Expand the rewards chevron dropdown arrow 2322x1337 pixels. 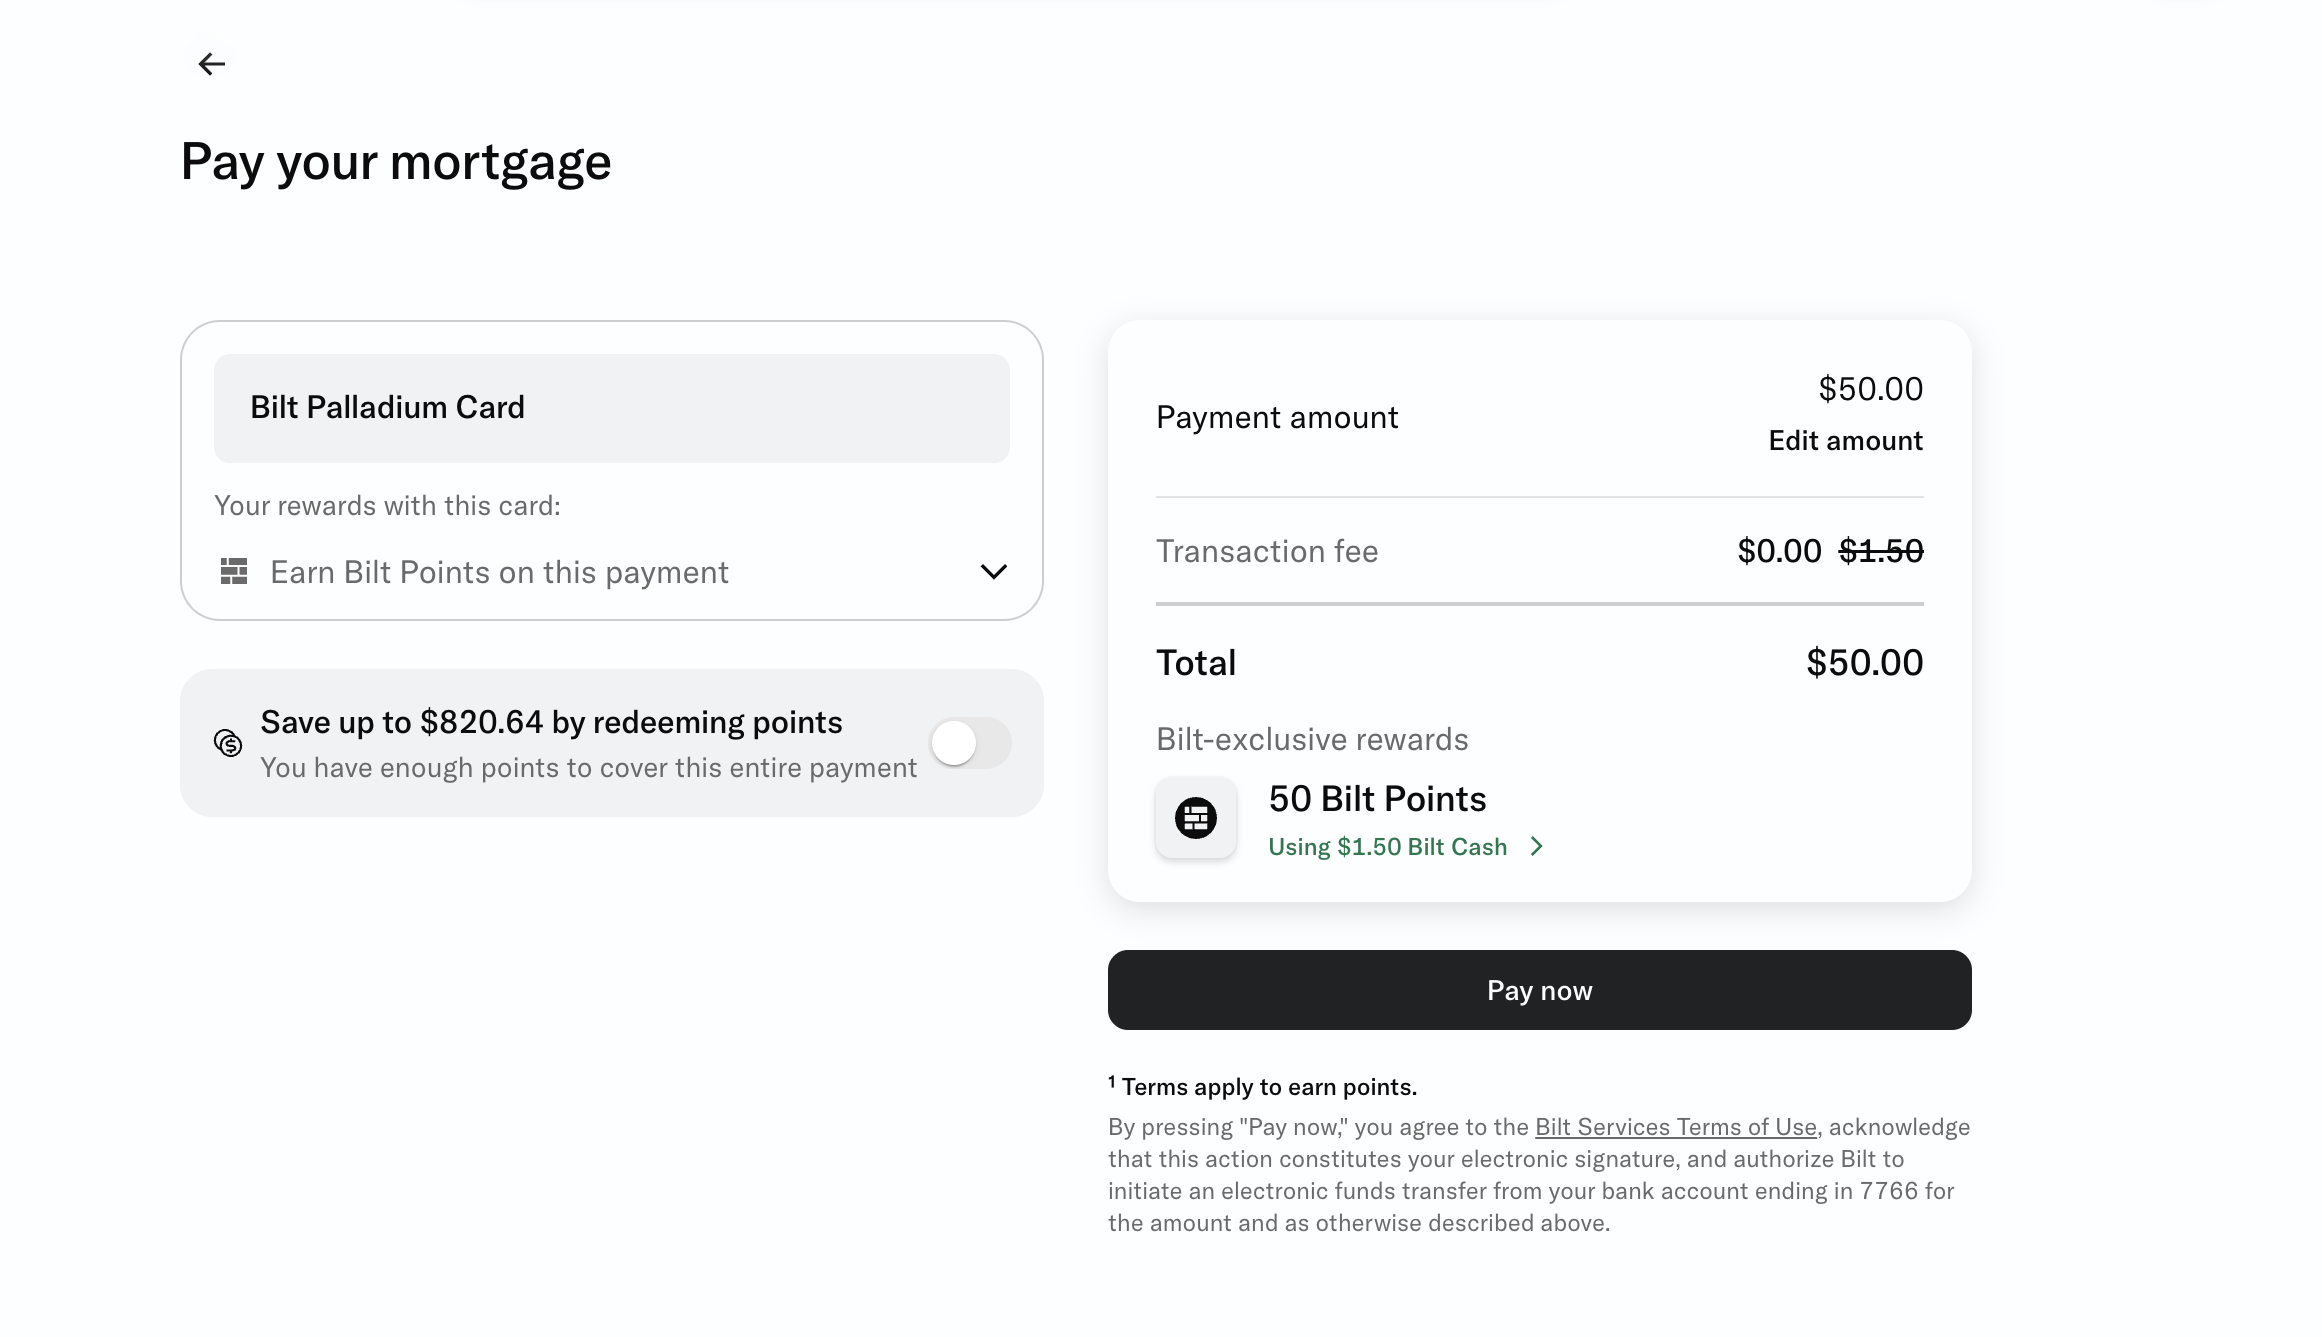pyautogui.click(x=993, y=572)
